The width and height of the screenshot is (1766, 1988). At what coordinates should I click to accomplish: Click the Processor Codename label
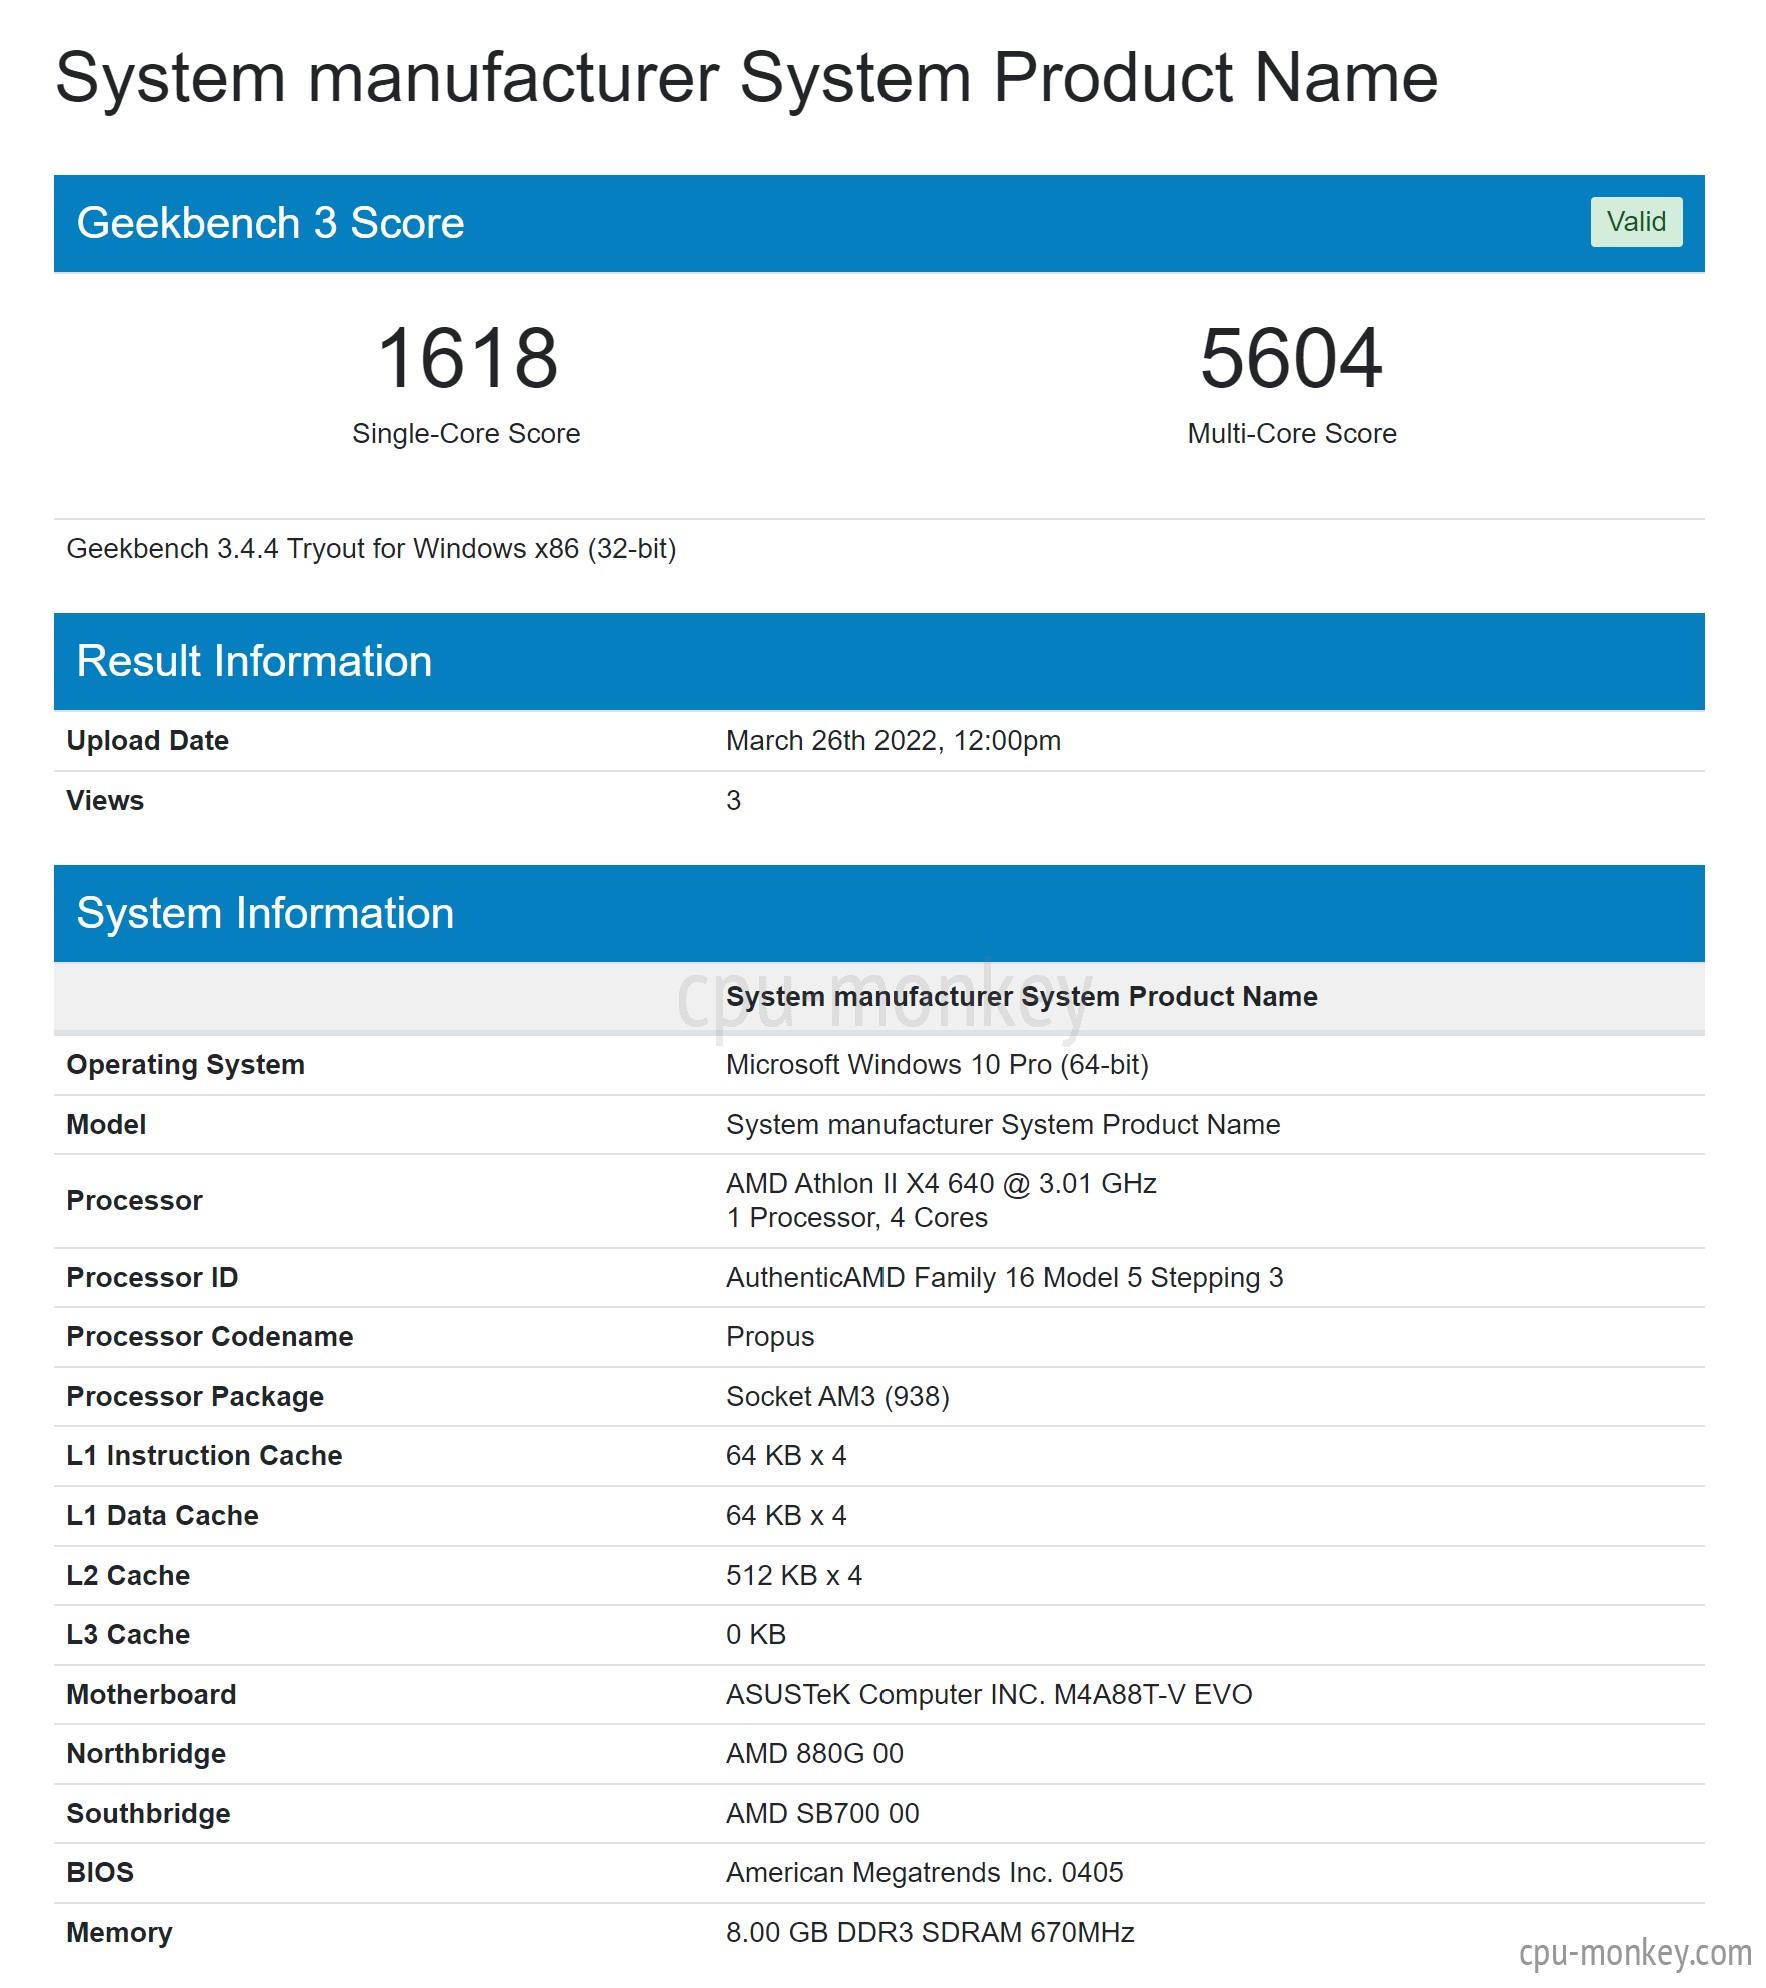click(210, 1337)
